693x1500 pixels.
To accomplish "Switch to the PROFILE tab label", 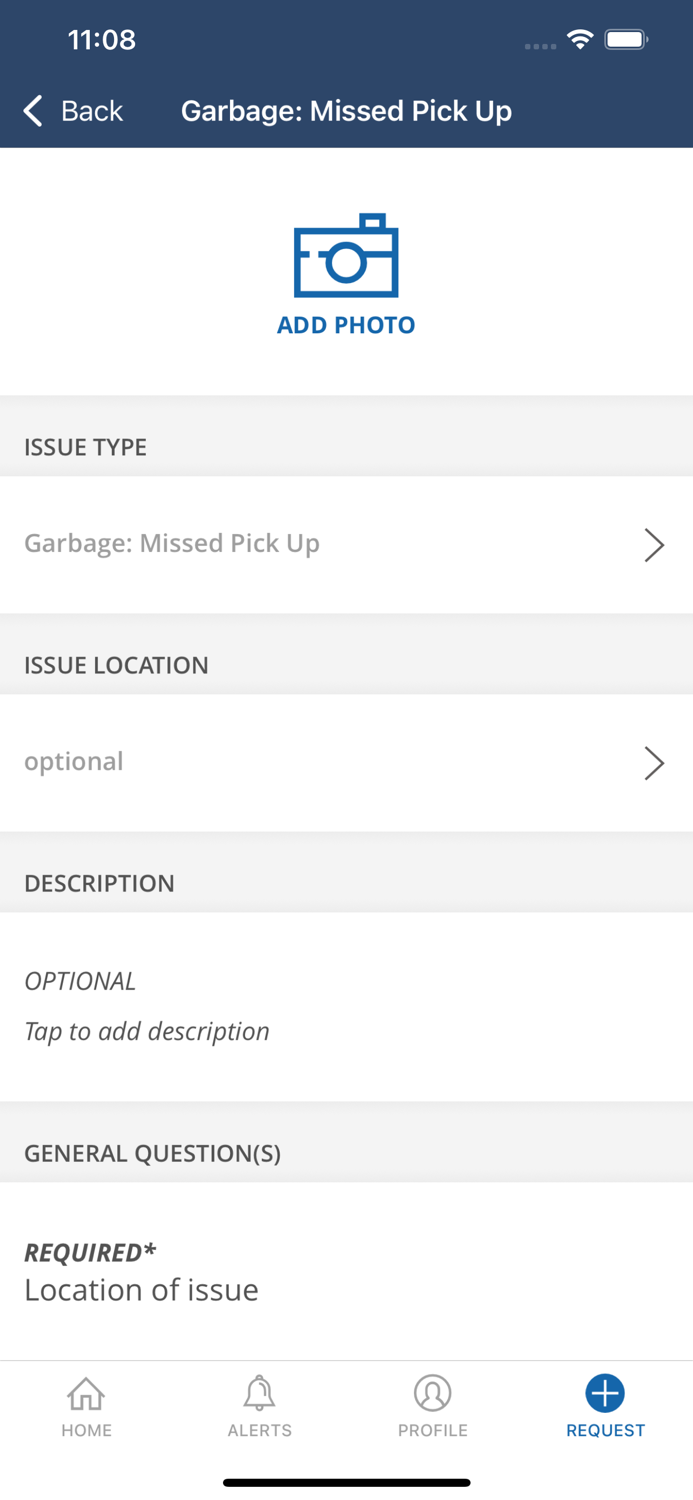I will tap(433, 1430).
